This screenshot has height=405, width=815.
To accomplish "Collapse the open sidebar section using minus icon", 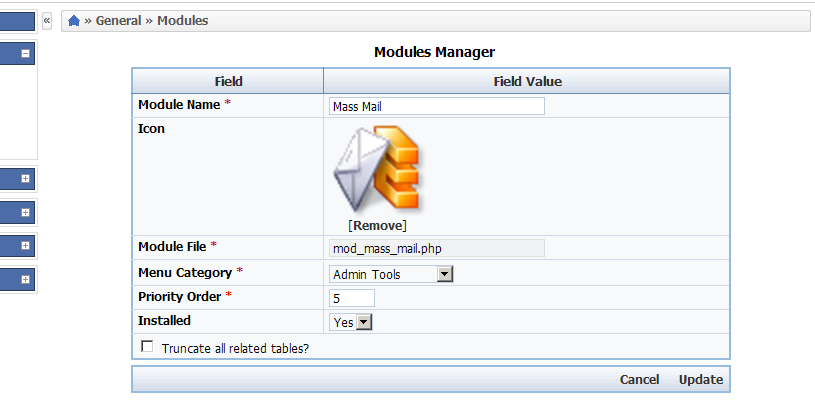I will click(25, 54).
